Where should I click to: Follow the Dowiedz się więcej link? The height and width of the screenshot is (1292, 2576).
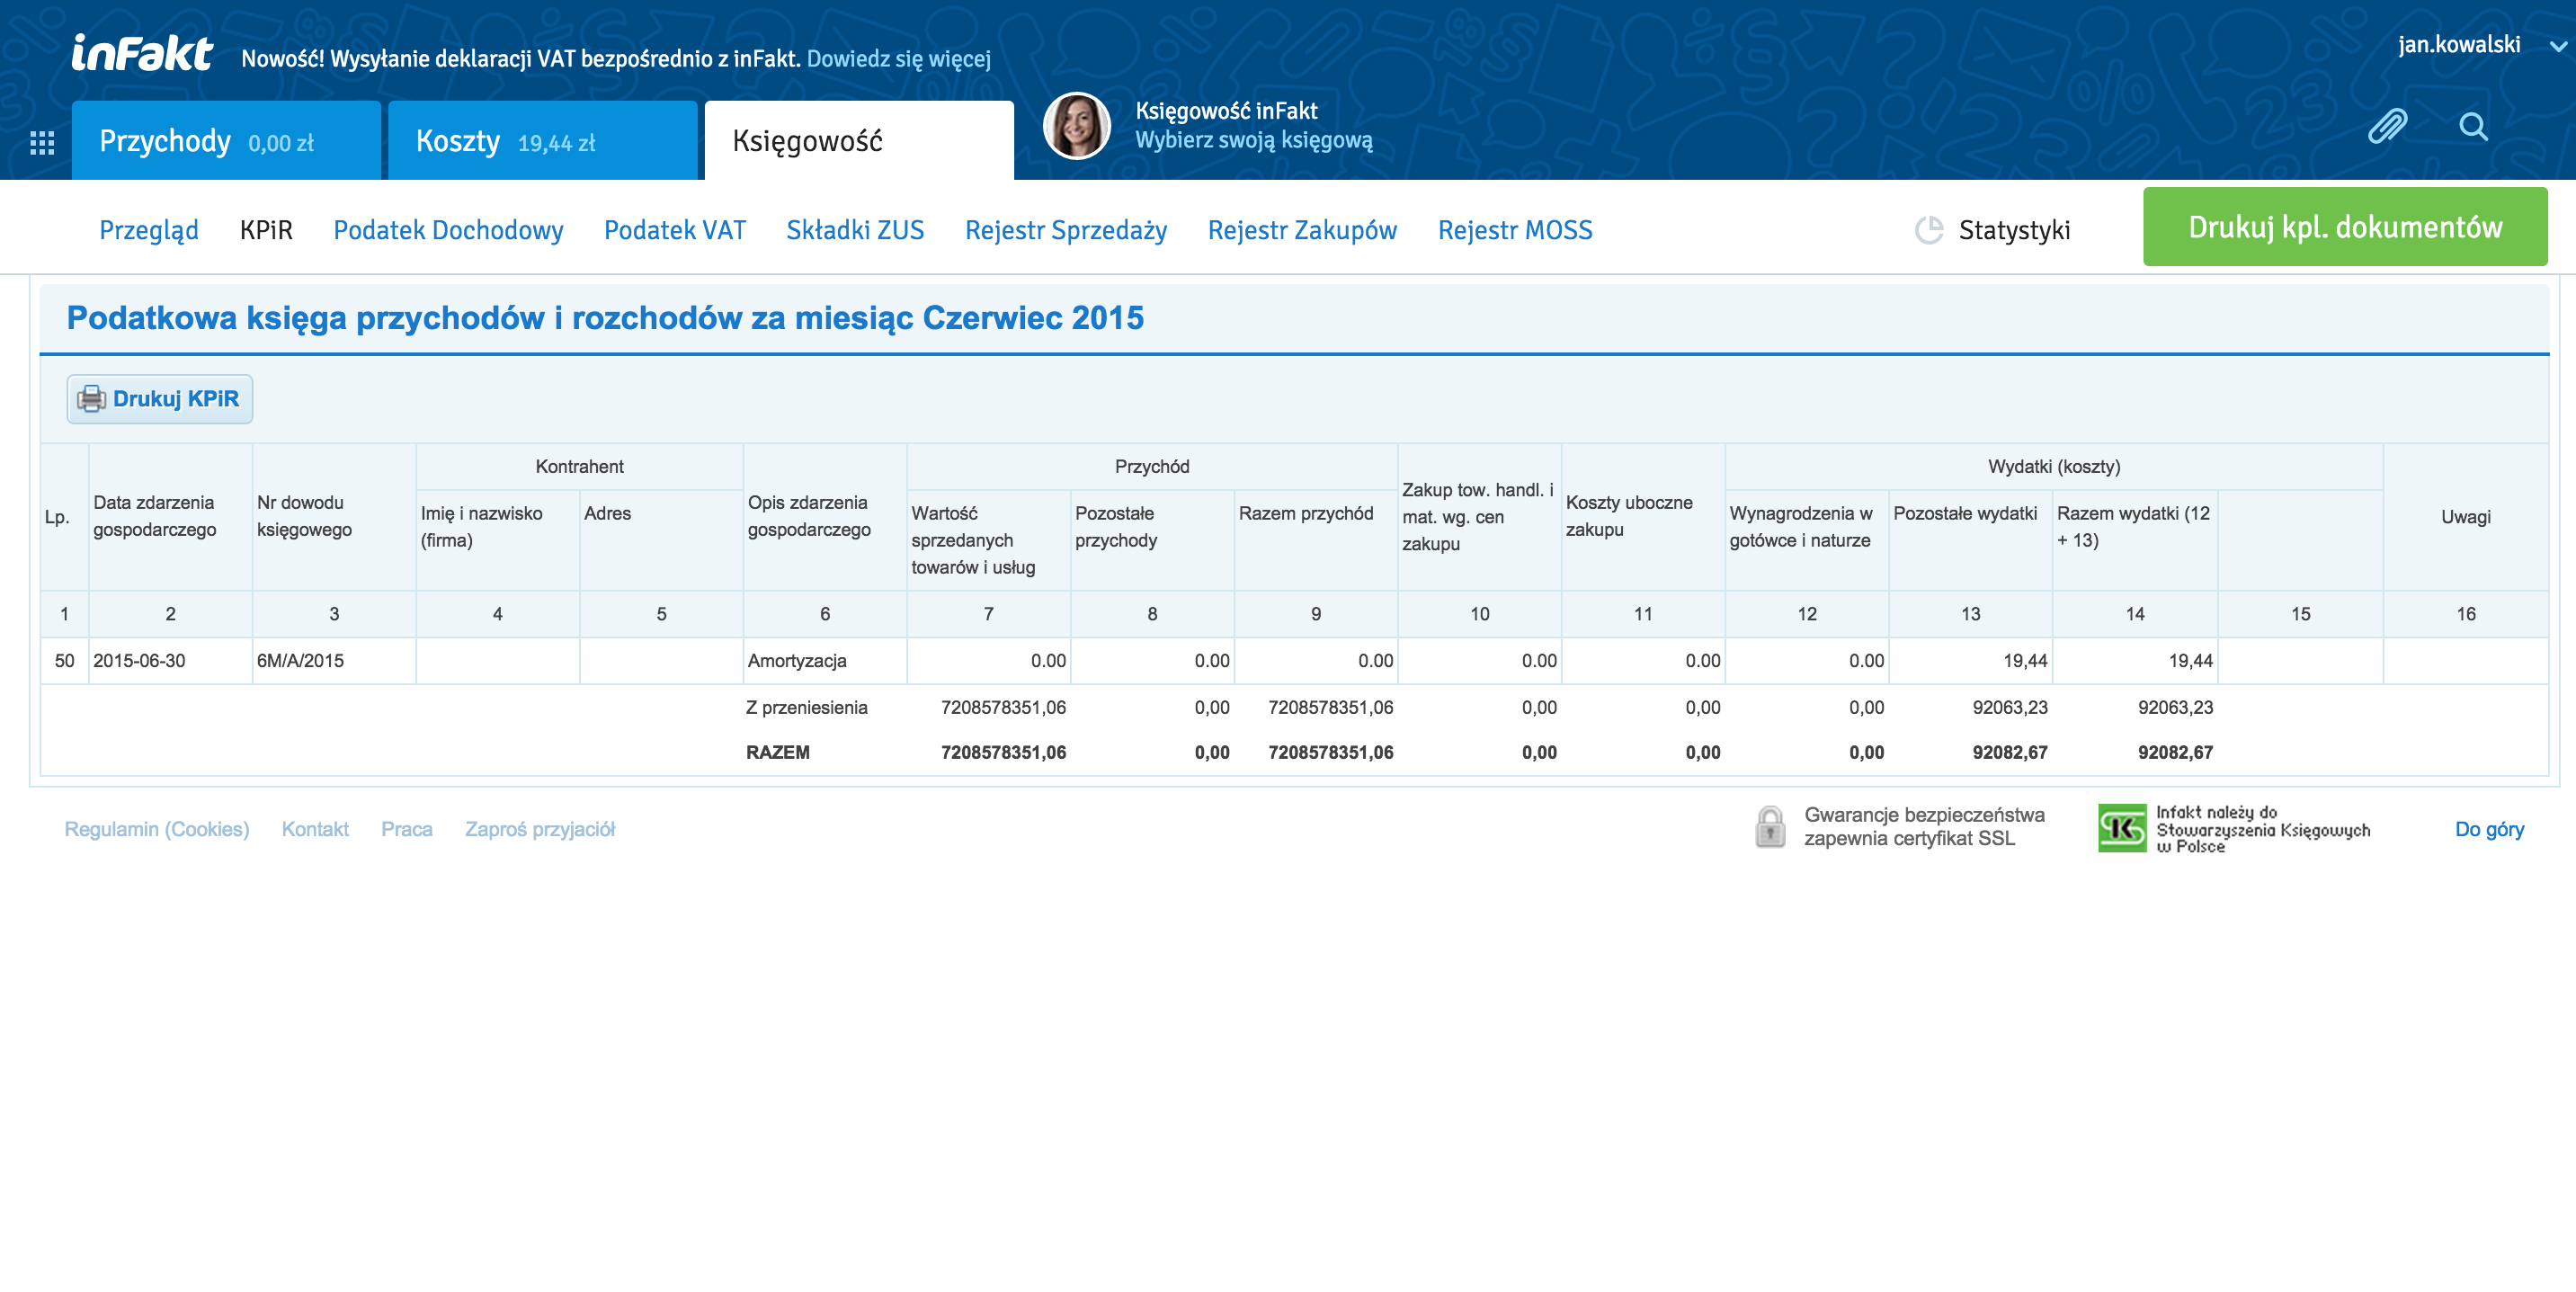898,59
